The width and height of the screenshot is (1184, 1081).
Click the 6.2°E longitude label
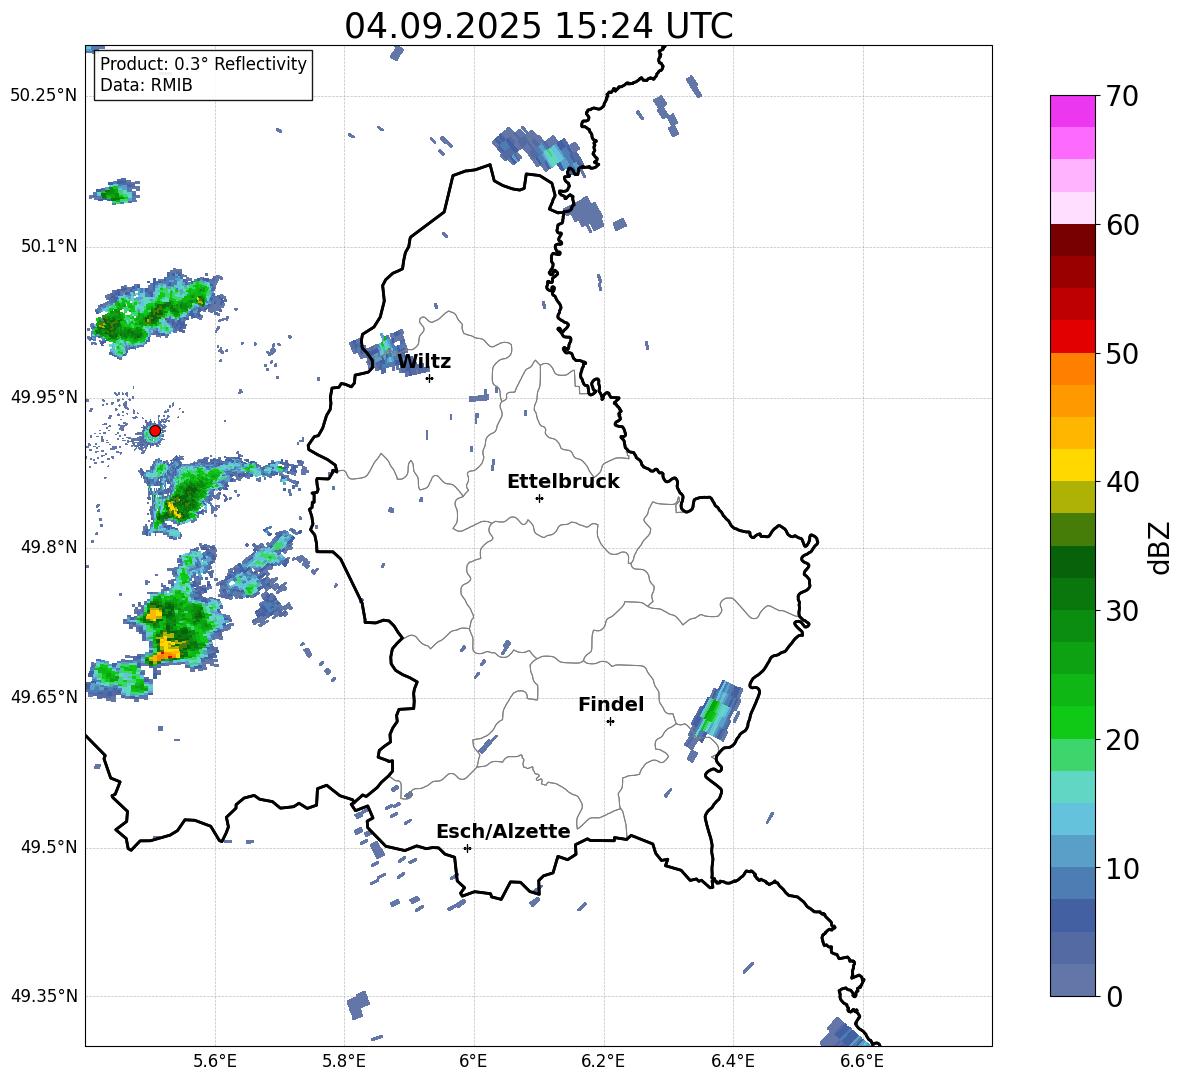pyautogui.click(x=603, y=1061)
